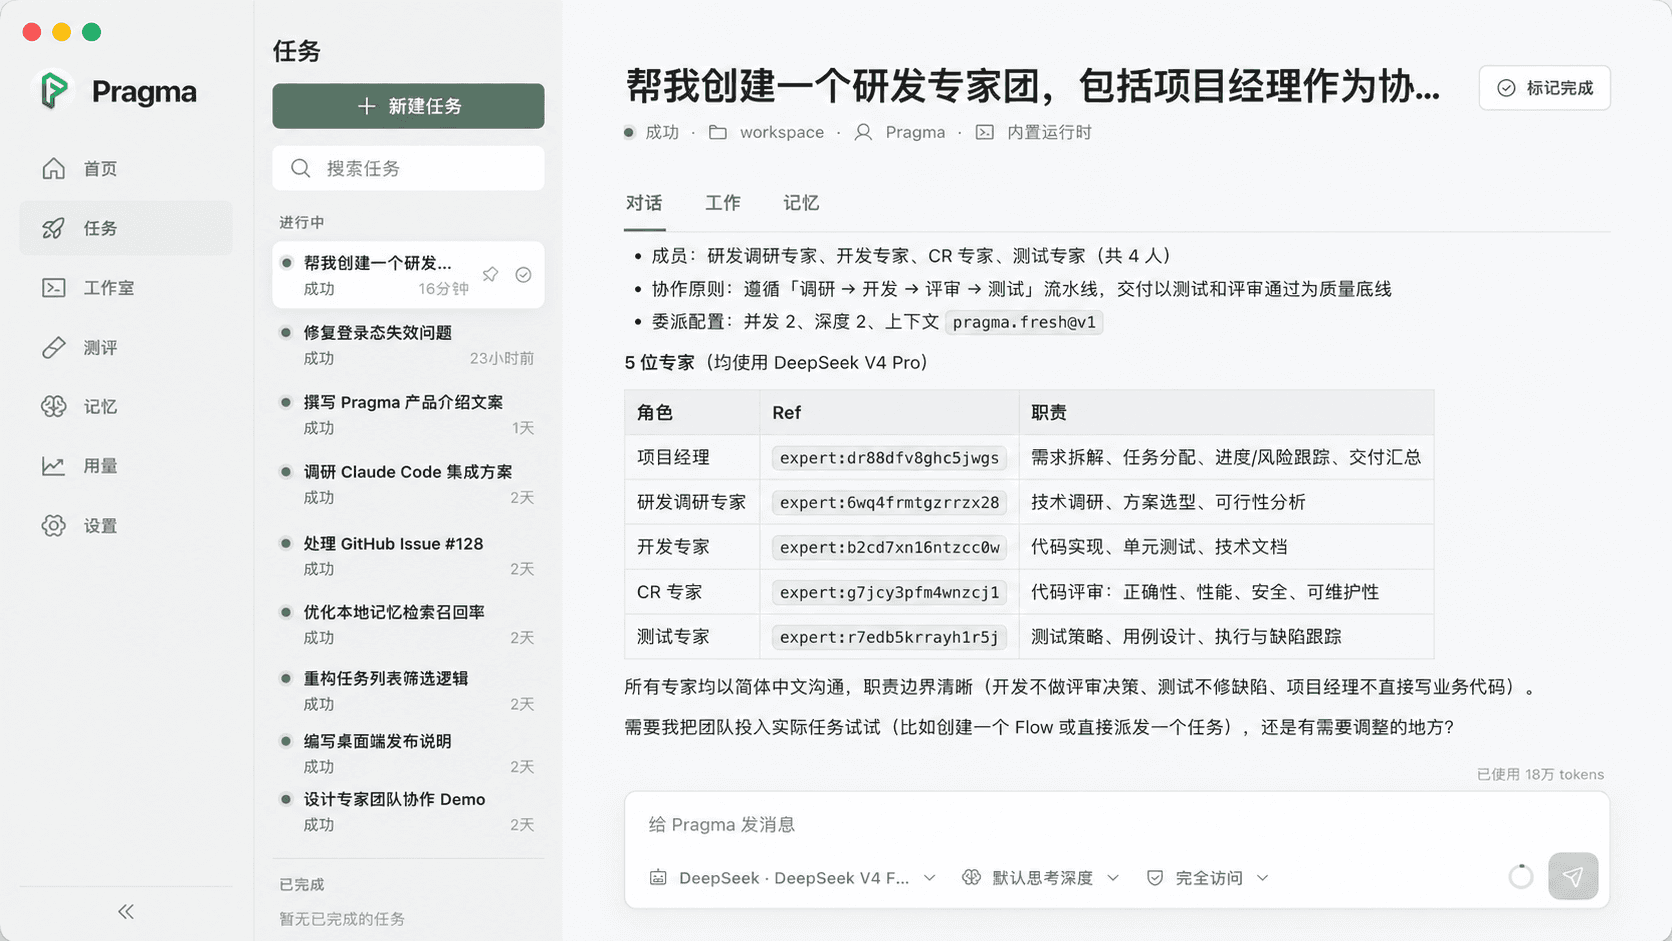
Task: Open the 设置 gear icon
Action: coord(54,525)
